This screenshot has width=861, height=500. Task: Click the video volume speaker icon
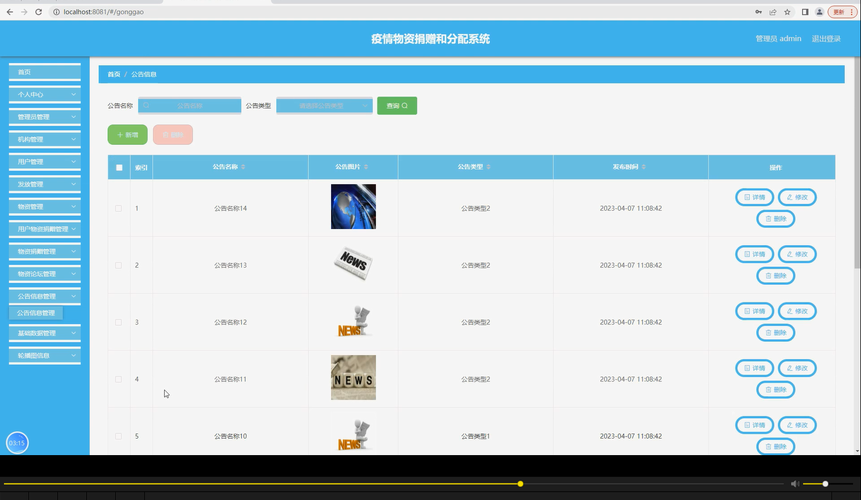click(795, 484)
